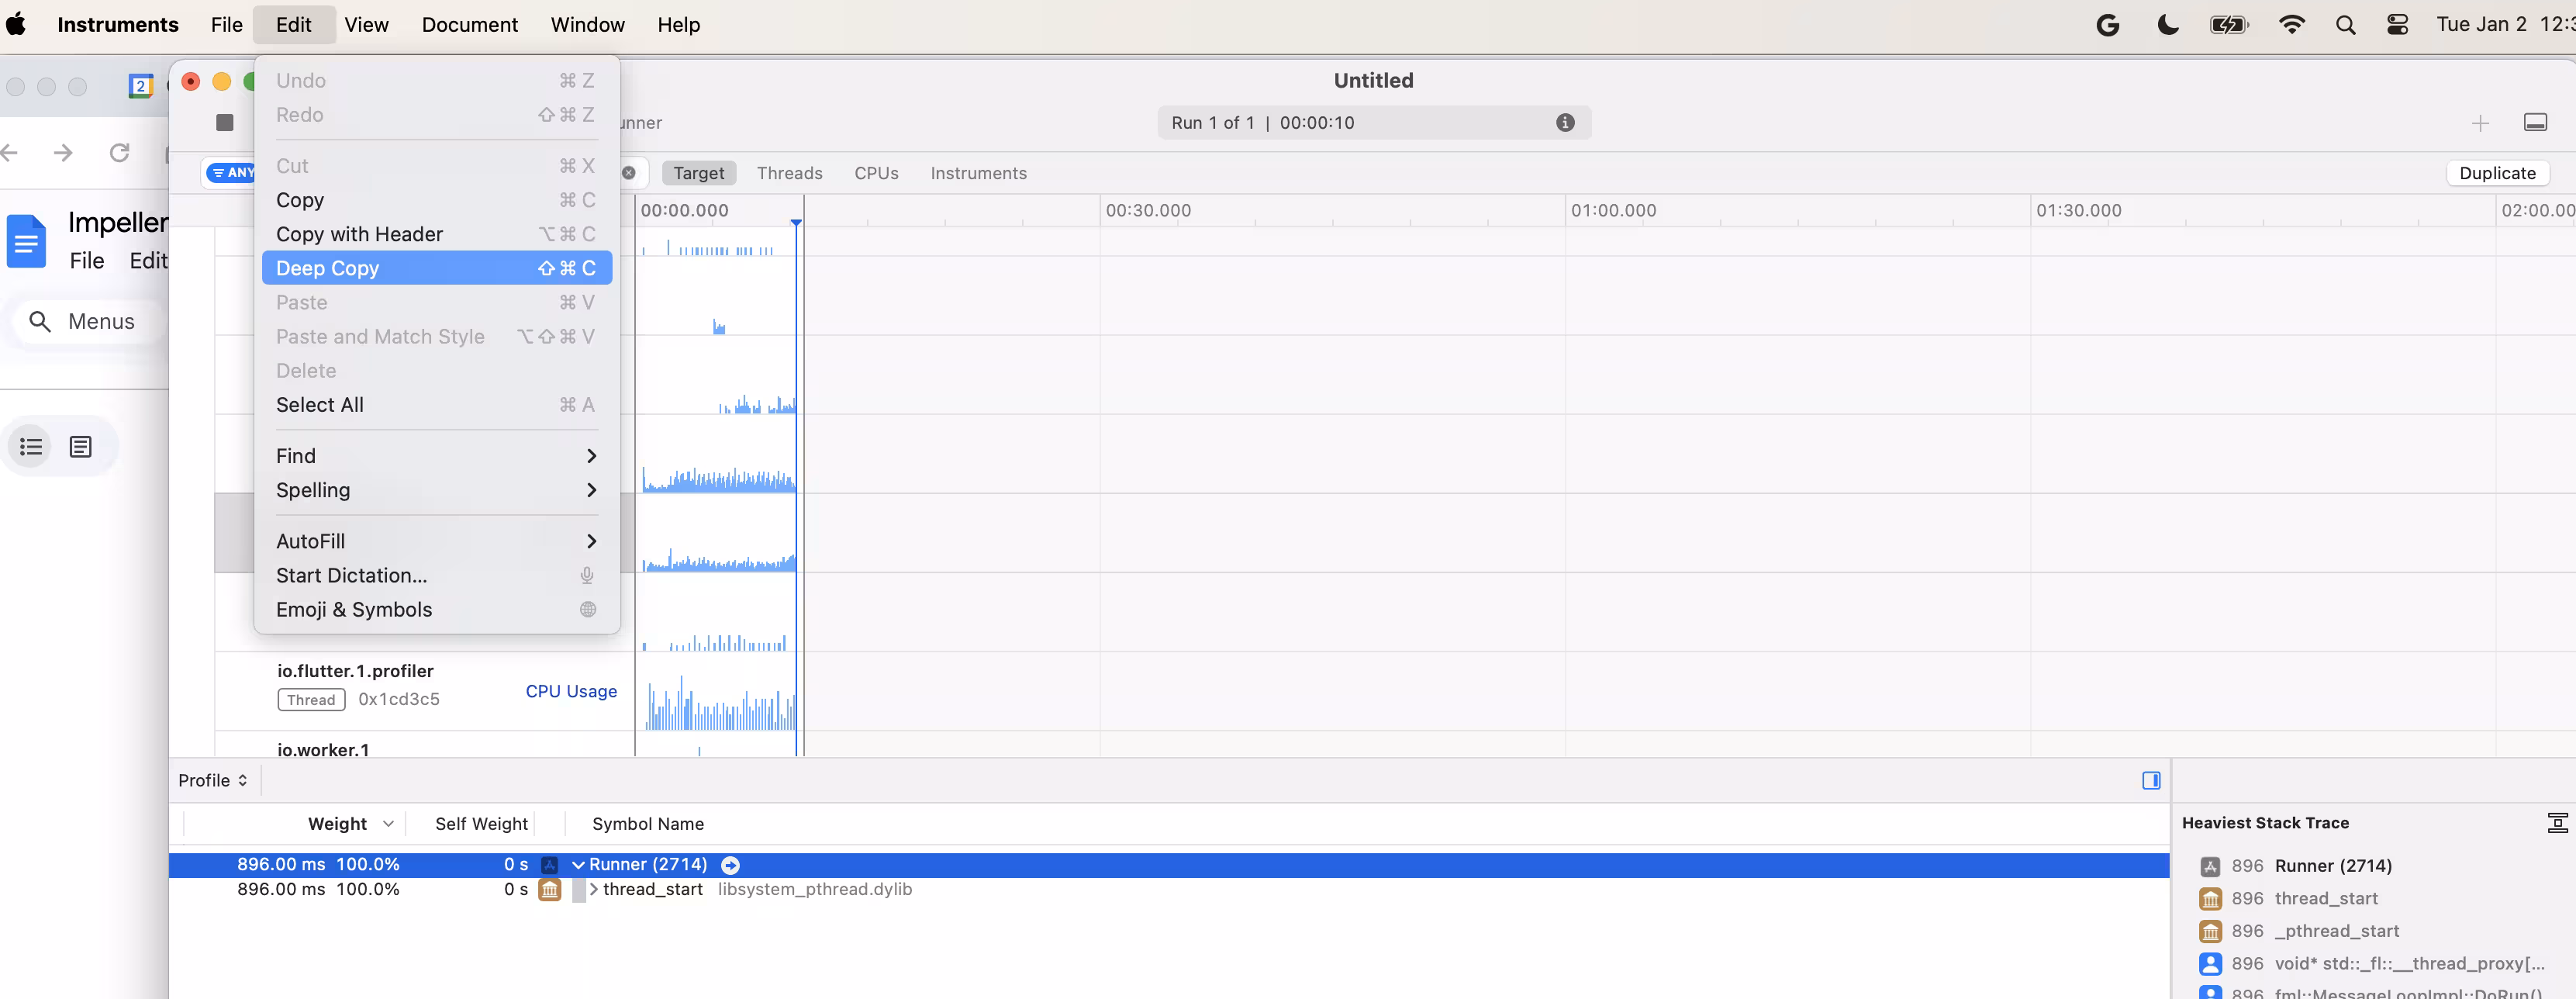This screenshot has width=2576, height=999.
Task: Click the Heaviest Stack Trace options icon
Action: pyautogui.click(x=2556, y=823)
